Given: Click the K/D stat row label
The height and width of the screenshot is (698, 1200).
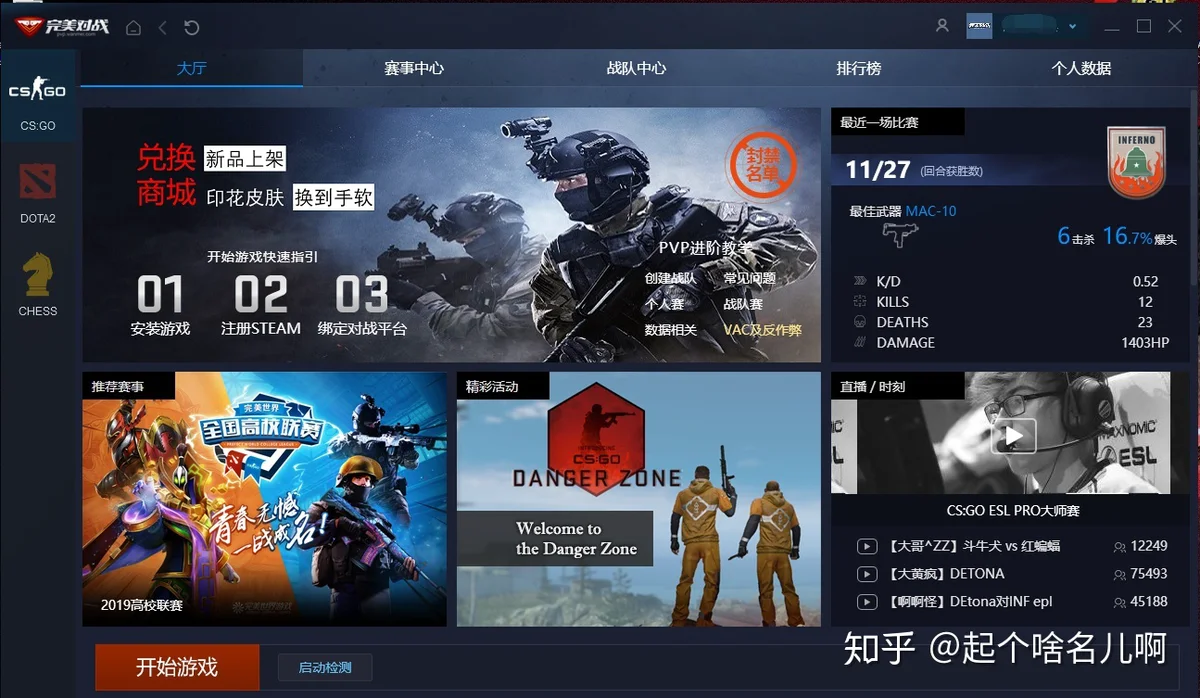Looking at the screenshot, I should [x=889, y=282].
